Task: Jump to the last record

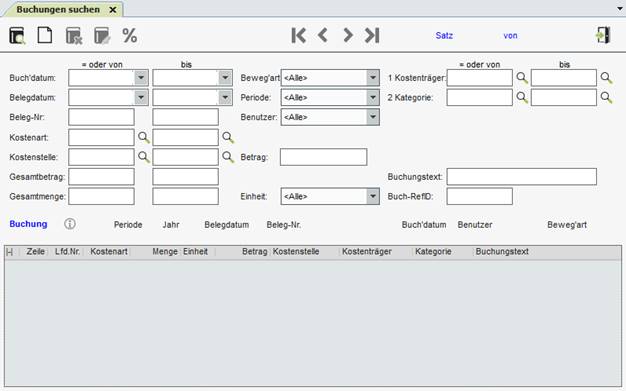Action: click(x=372, y=36)
